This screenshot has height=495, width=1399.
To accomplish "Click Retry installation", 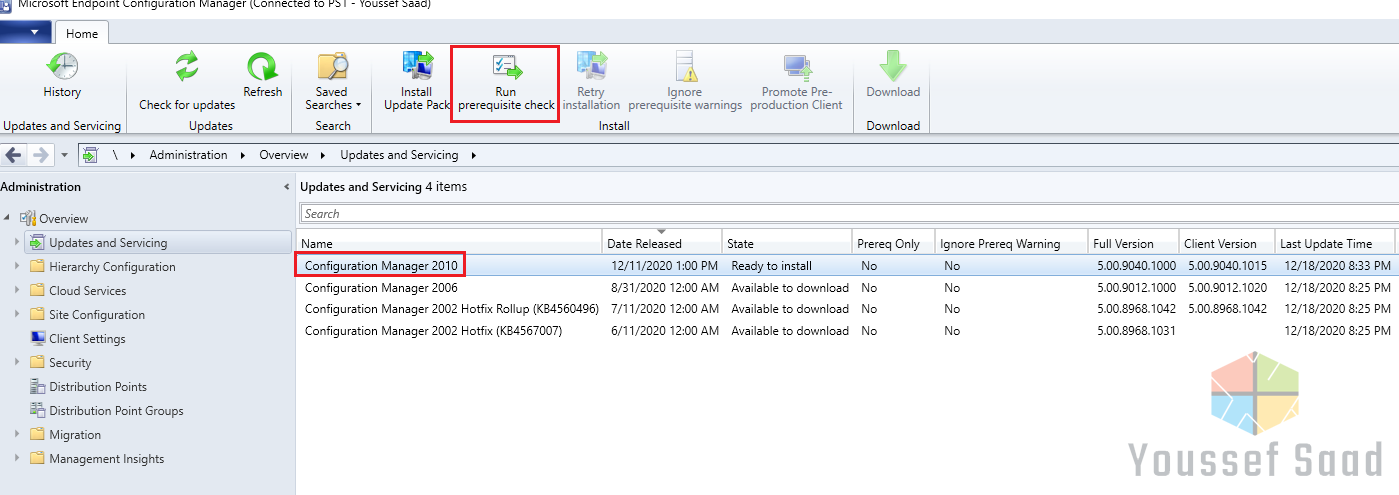I will pos(591,82).
